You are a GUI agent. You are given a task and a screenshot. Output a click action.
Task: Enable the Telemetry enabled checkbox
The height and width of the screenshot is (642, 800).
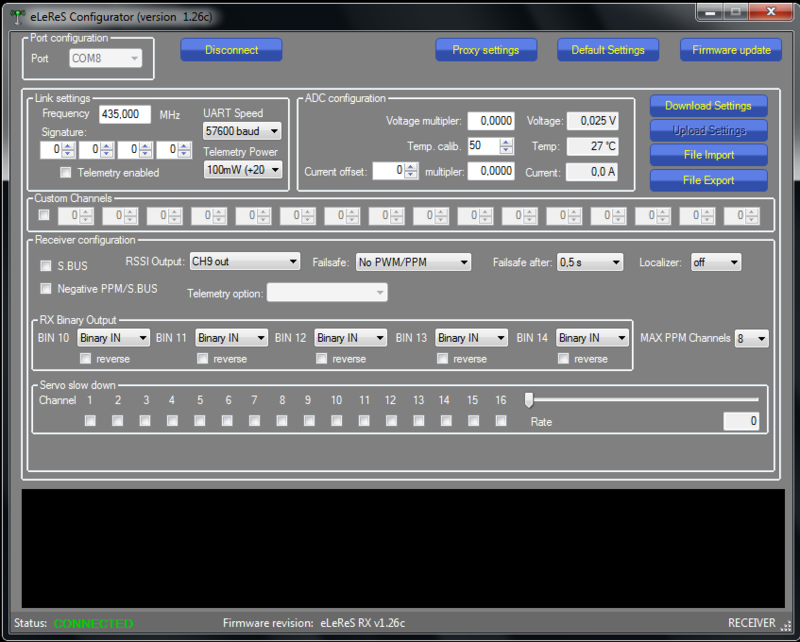pos(65,172)
